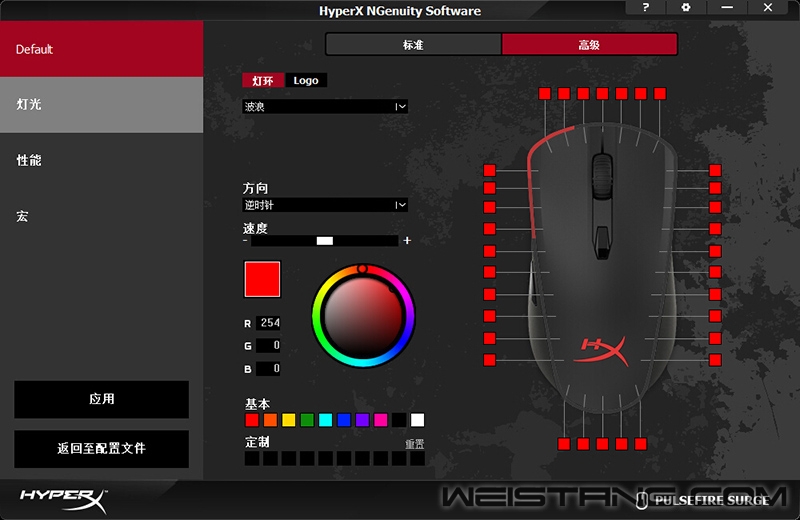Close the NGenuity window
Viewport: 800px width, 520px height.
[768, 8]
